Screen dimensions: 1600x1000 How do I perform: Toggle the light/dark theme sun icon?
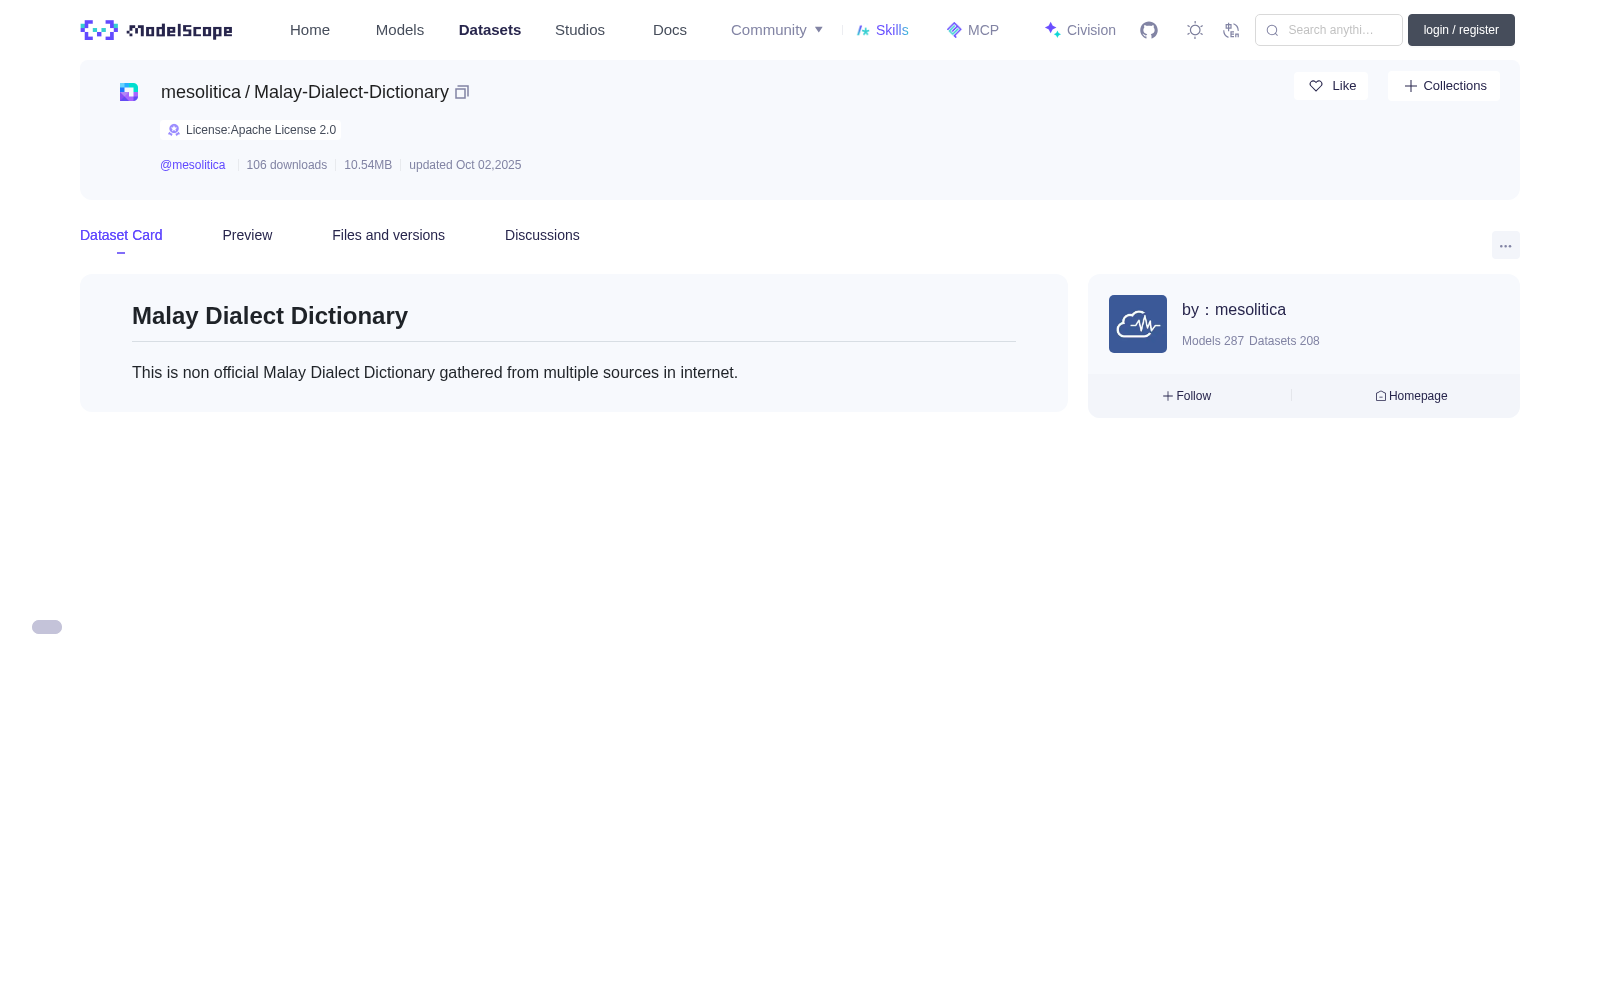pyautogui.click(x=1195, y=30)
